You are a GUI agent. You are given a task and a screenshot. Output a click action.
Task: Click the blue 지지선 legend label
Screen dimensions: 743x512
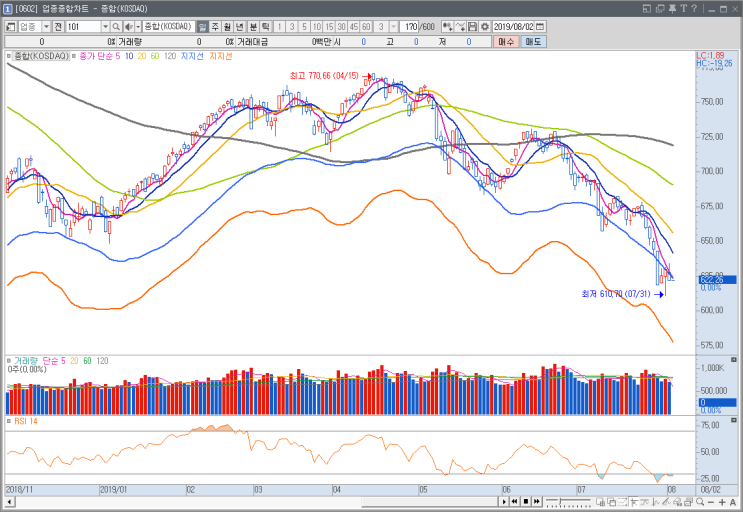192,56
